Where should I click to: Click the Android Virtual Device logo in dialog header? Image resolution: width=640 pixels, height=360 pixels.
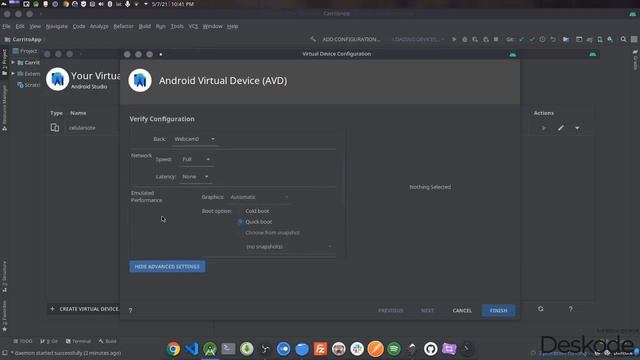pyautogui.click(x=140, y=80)
